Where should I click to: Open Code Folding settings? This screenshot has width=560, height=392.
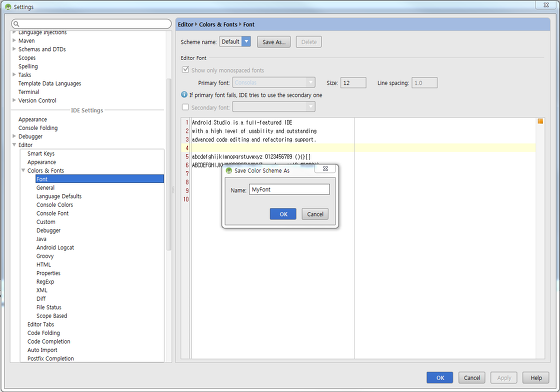pyautogui.click(x=44, y=333)
